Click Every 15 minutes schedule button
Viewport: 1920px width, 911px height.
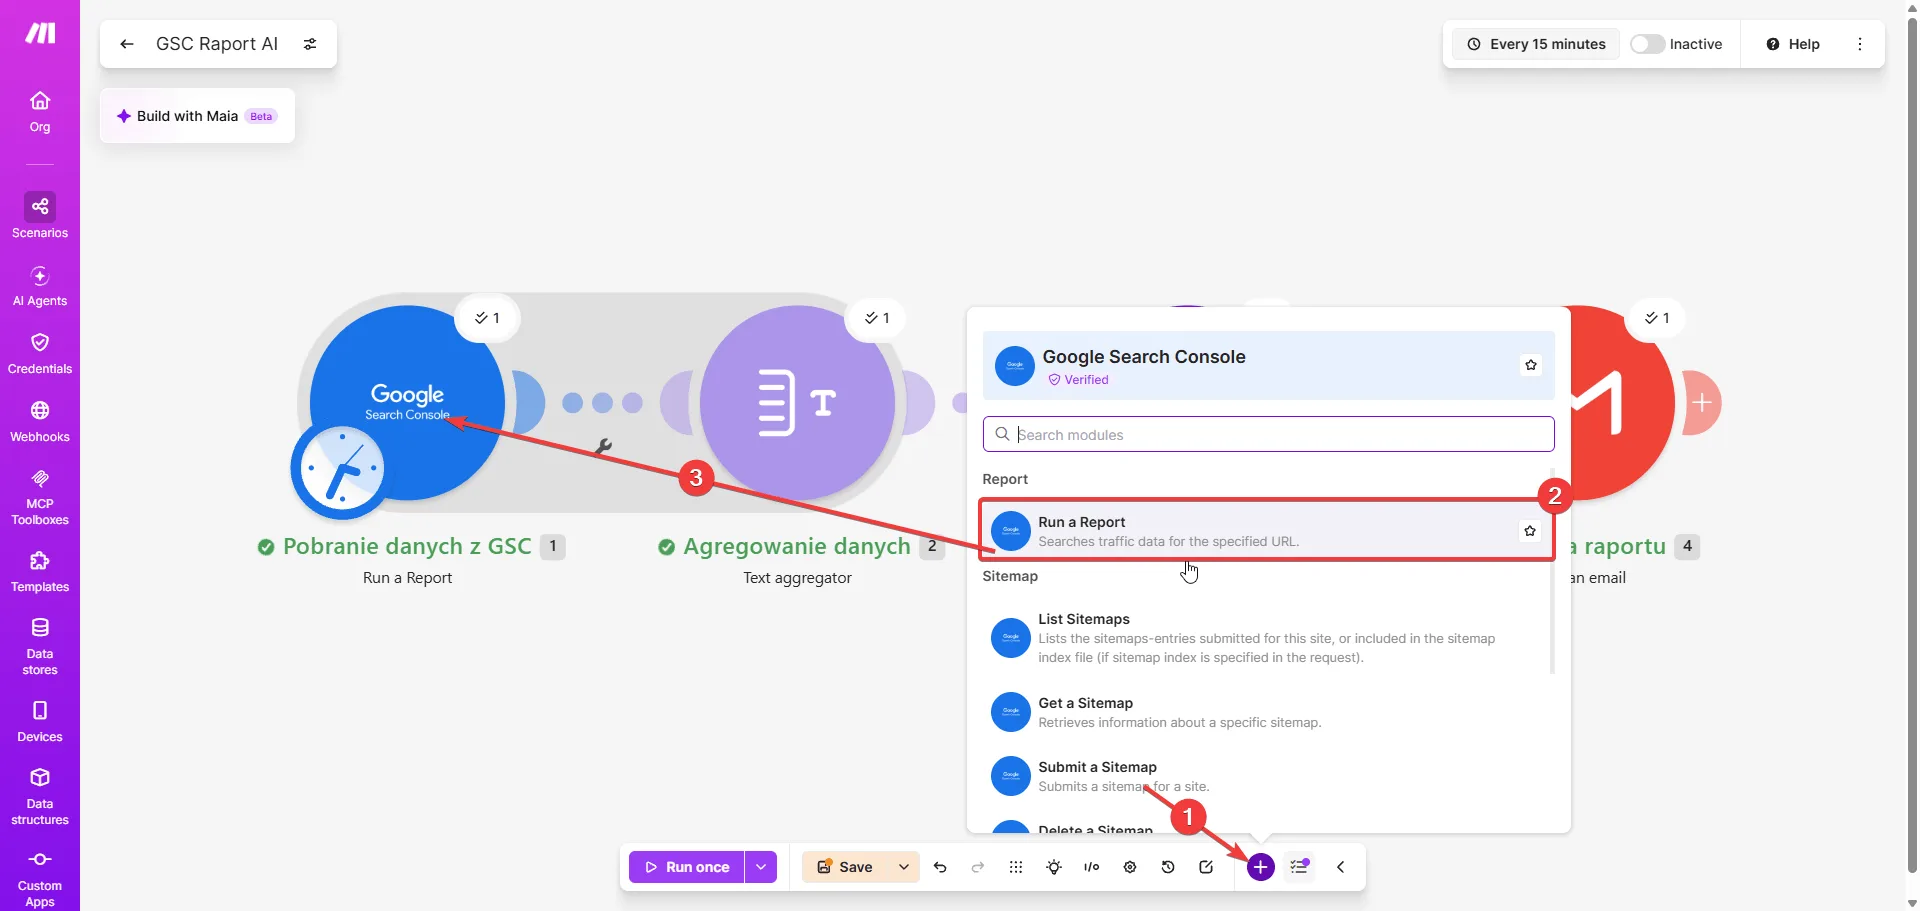pyautogui.click(x=1536, y=44)
